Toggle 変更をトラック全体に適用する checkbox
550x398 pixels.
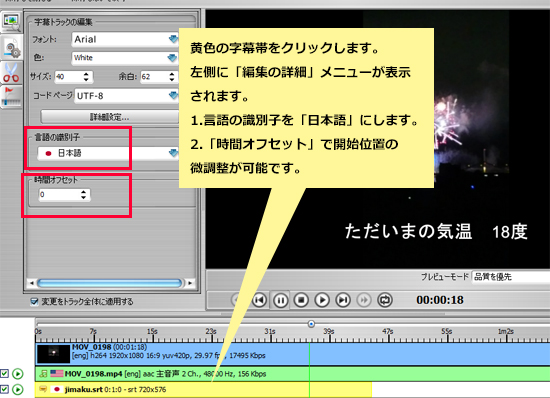(x=34, y=302)
